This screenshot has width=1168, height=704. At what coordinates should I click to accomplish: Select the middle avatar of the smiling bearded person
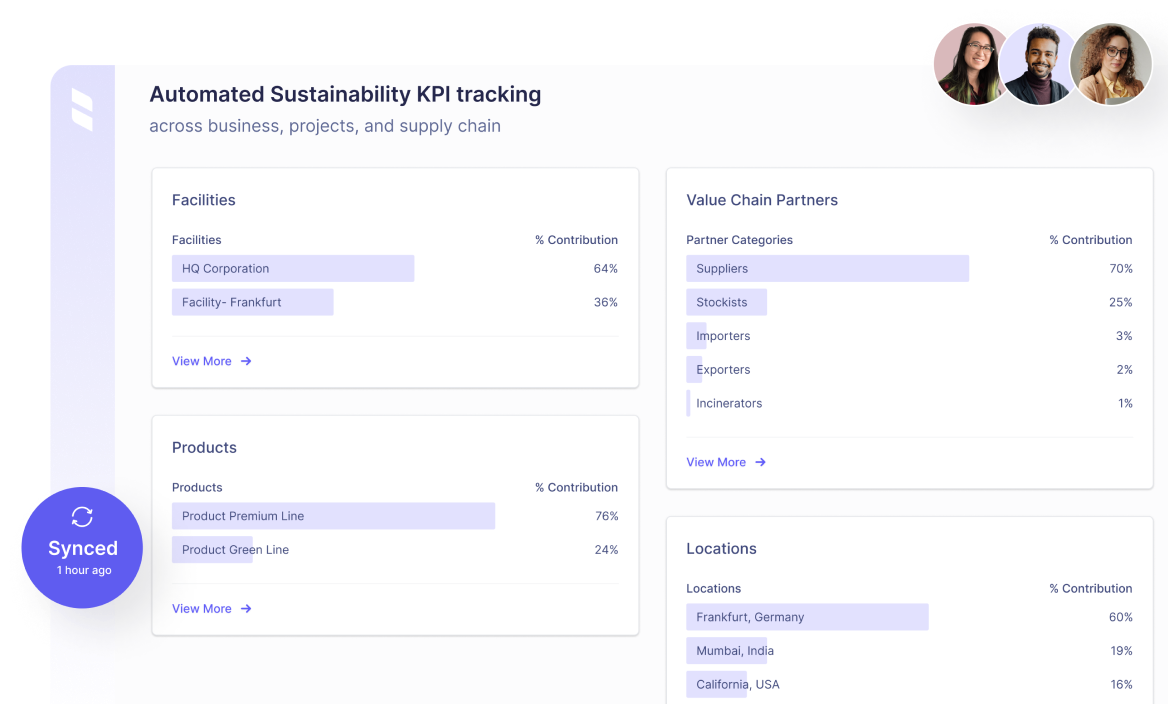click(x=1036, y=64)
